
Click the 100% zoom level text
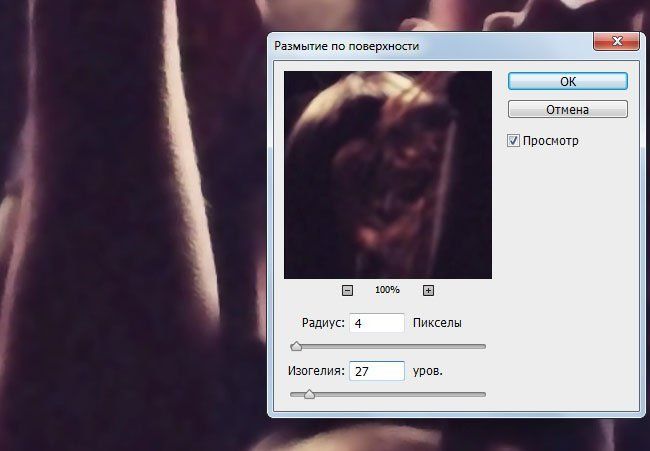click(387, 290)
